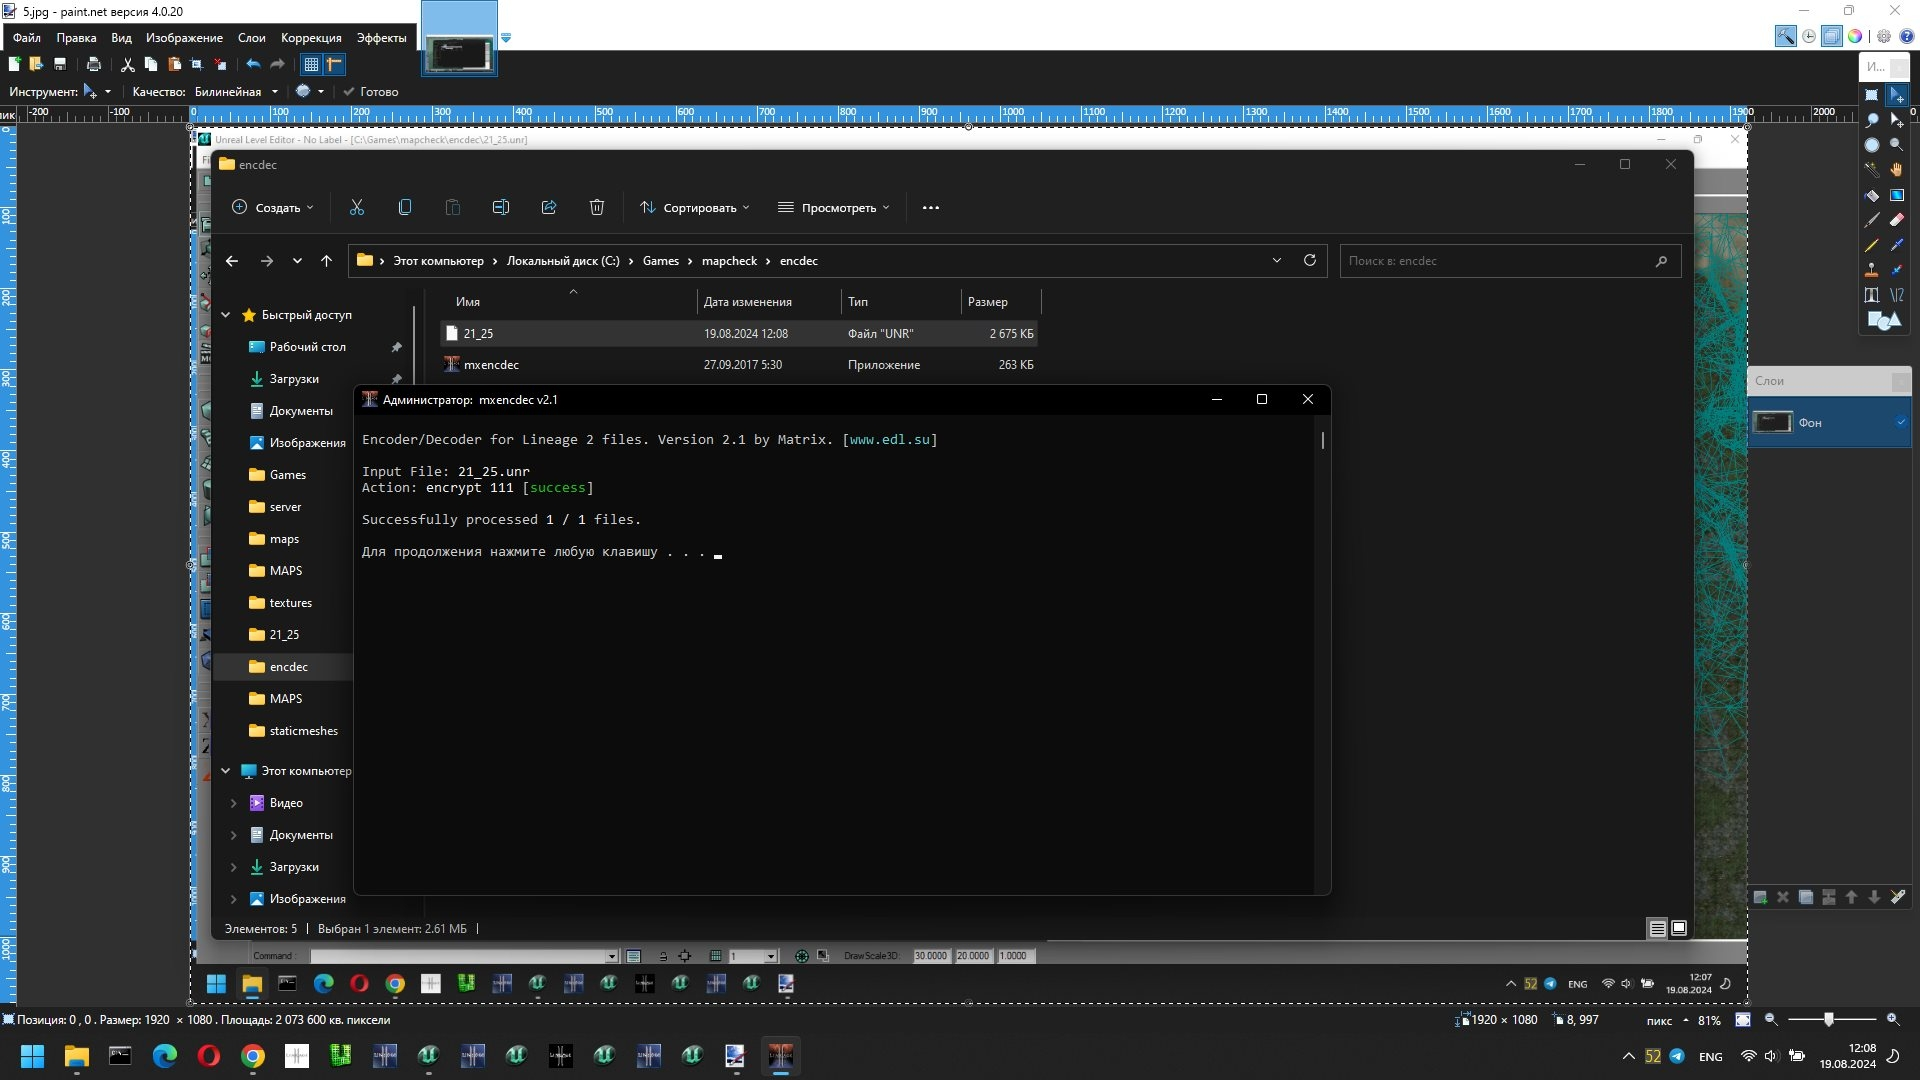Viewport: 1920px width, 1080px height.
Task: Click the zoom out magnifier in the status bar
Action: [x=1771, y=1020]
